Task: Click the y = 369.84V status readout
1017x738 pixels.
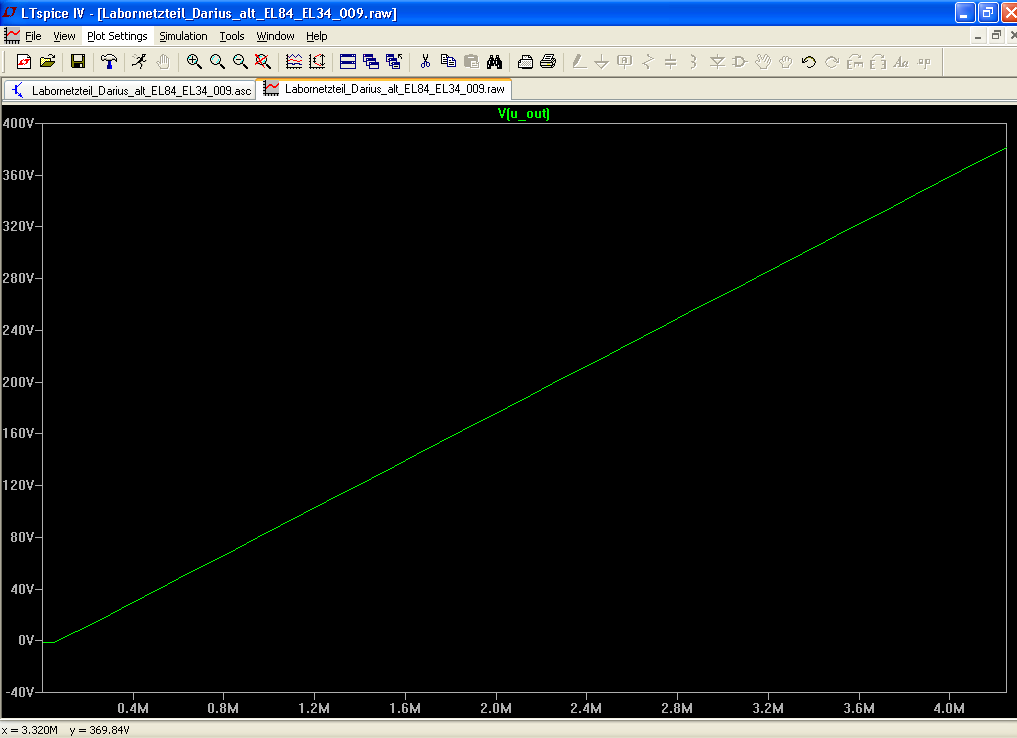Action: tap(99, 730)
